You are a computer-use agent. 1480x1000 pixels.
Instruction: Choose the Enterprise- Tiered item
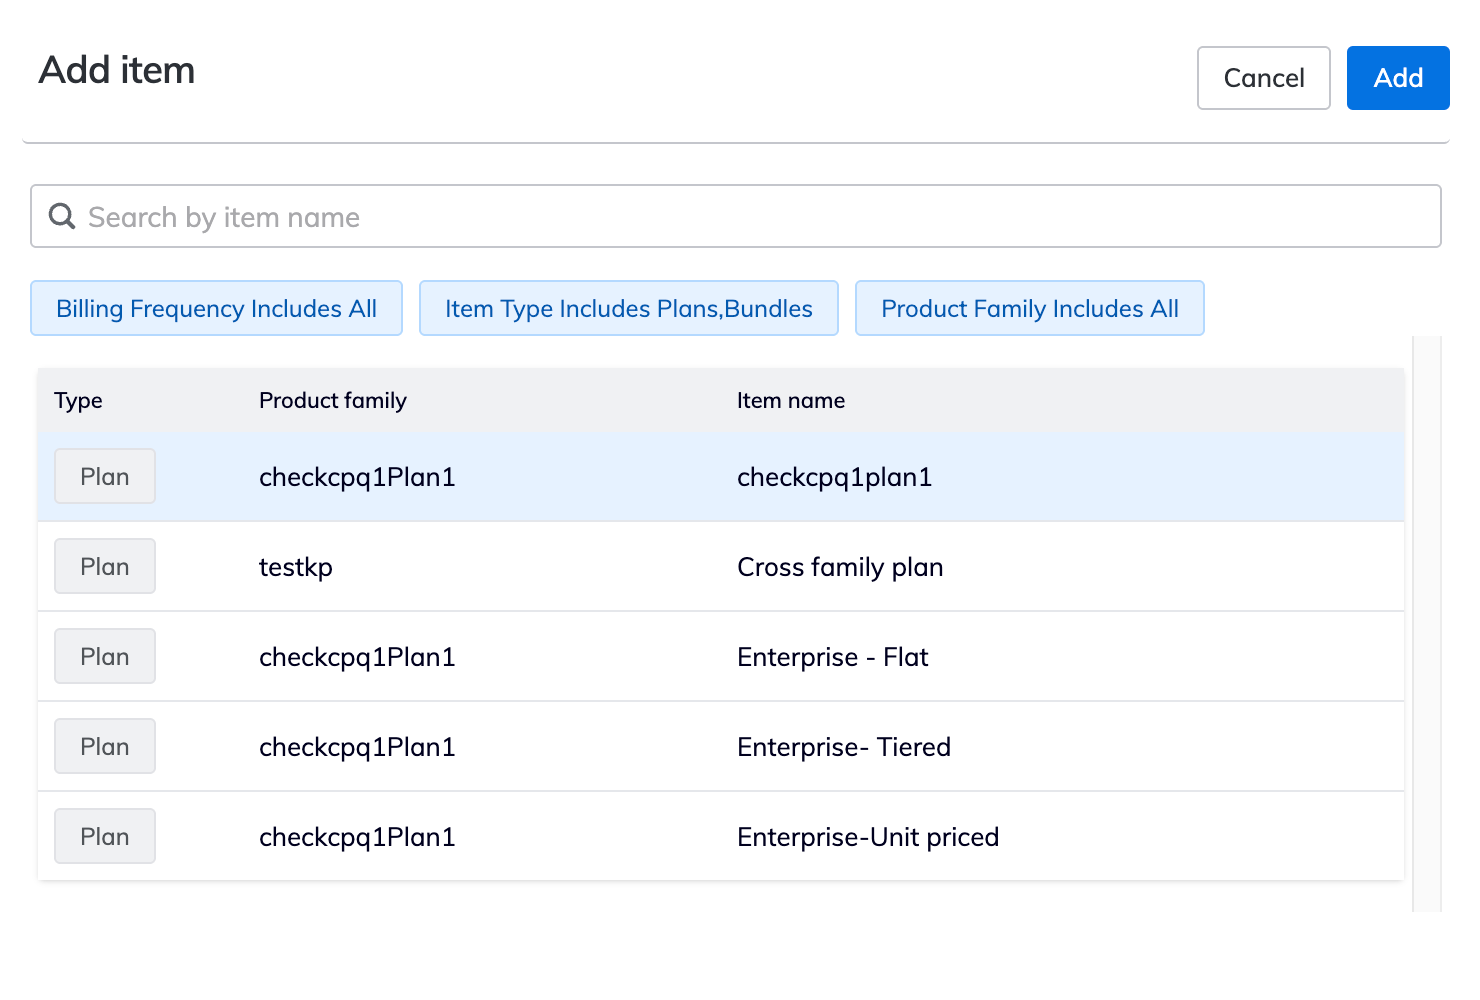tap(843, 747)
